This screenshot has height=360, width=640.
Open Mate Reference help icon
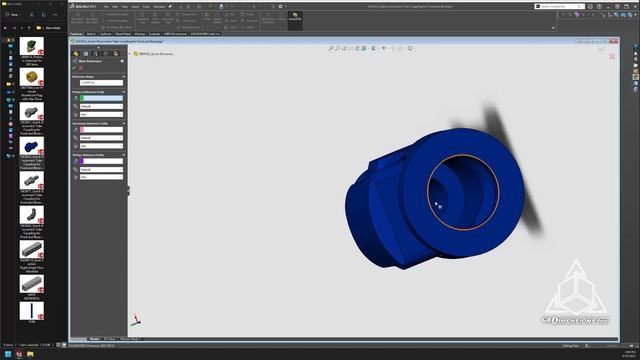pos(122,61)
